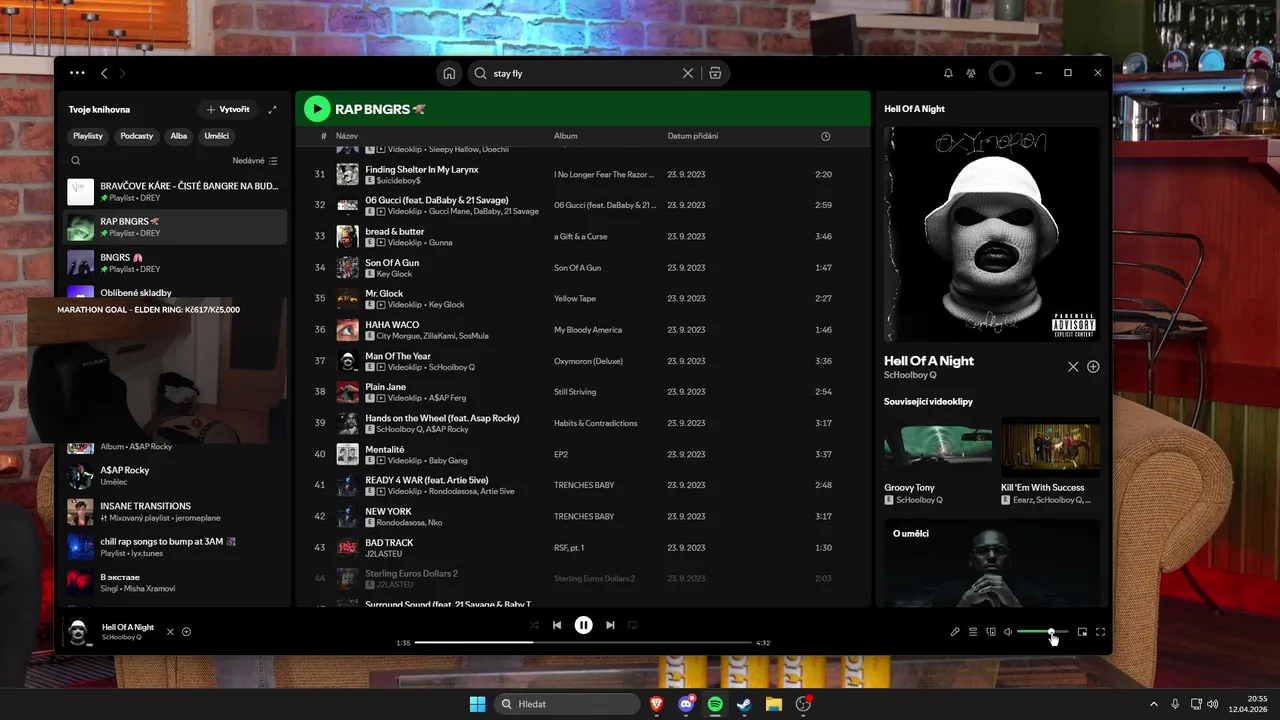This screenshot has height=720, width=1280.
Task: Search within Tvoje knihovna
Action: pos(76,160)
